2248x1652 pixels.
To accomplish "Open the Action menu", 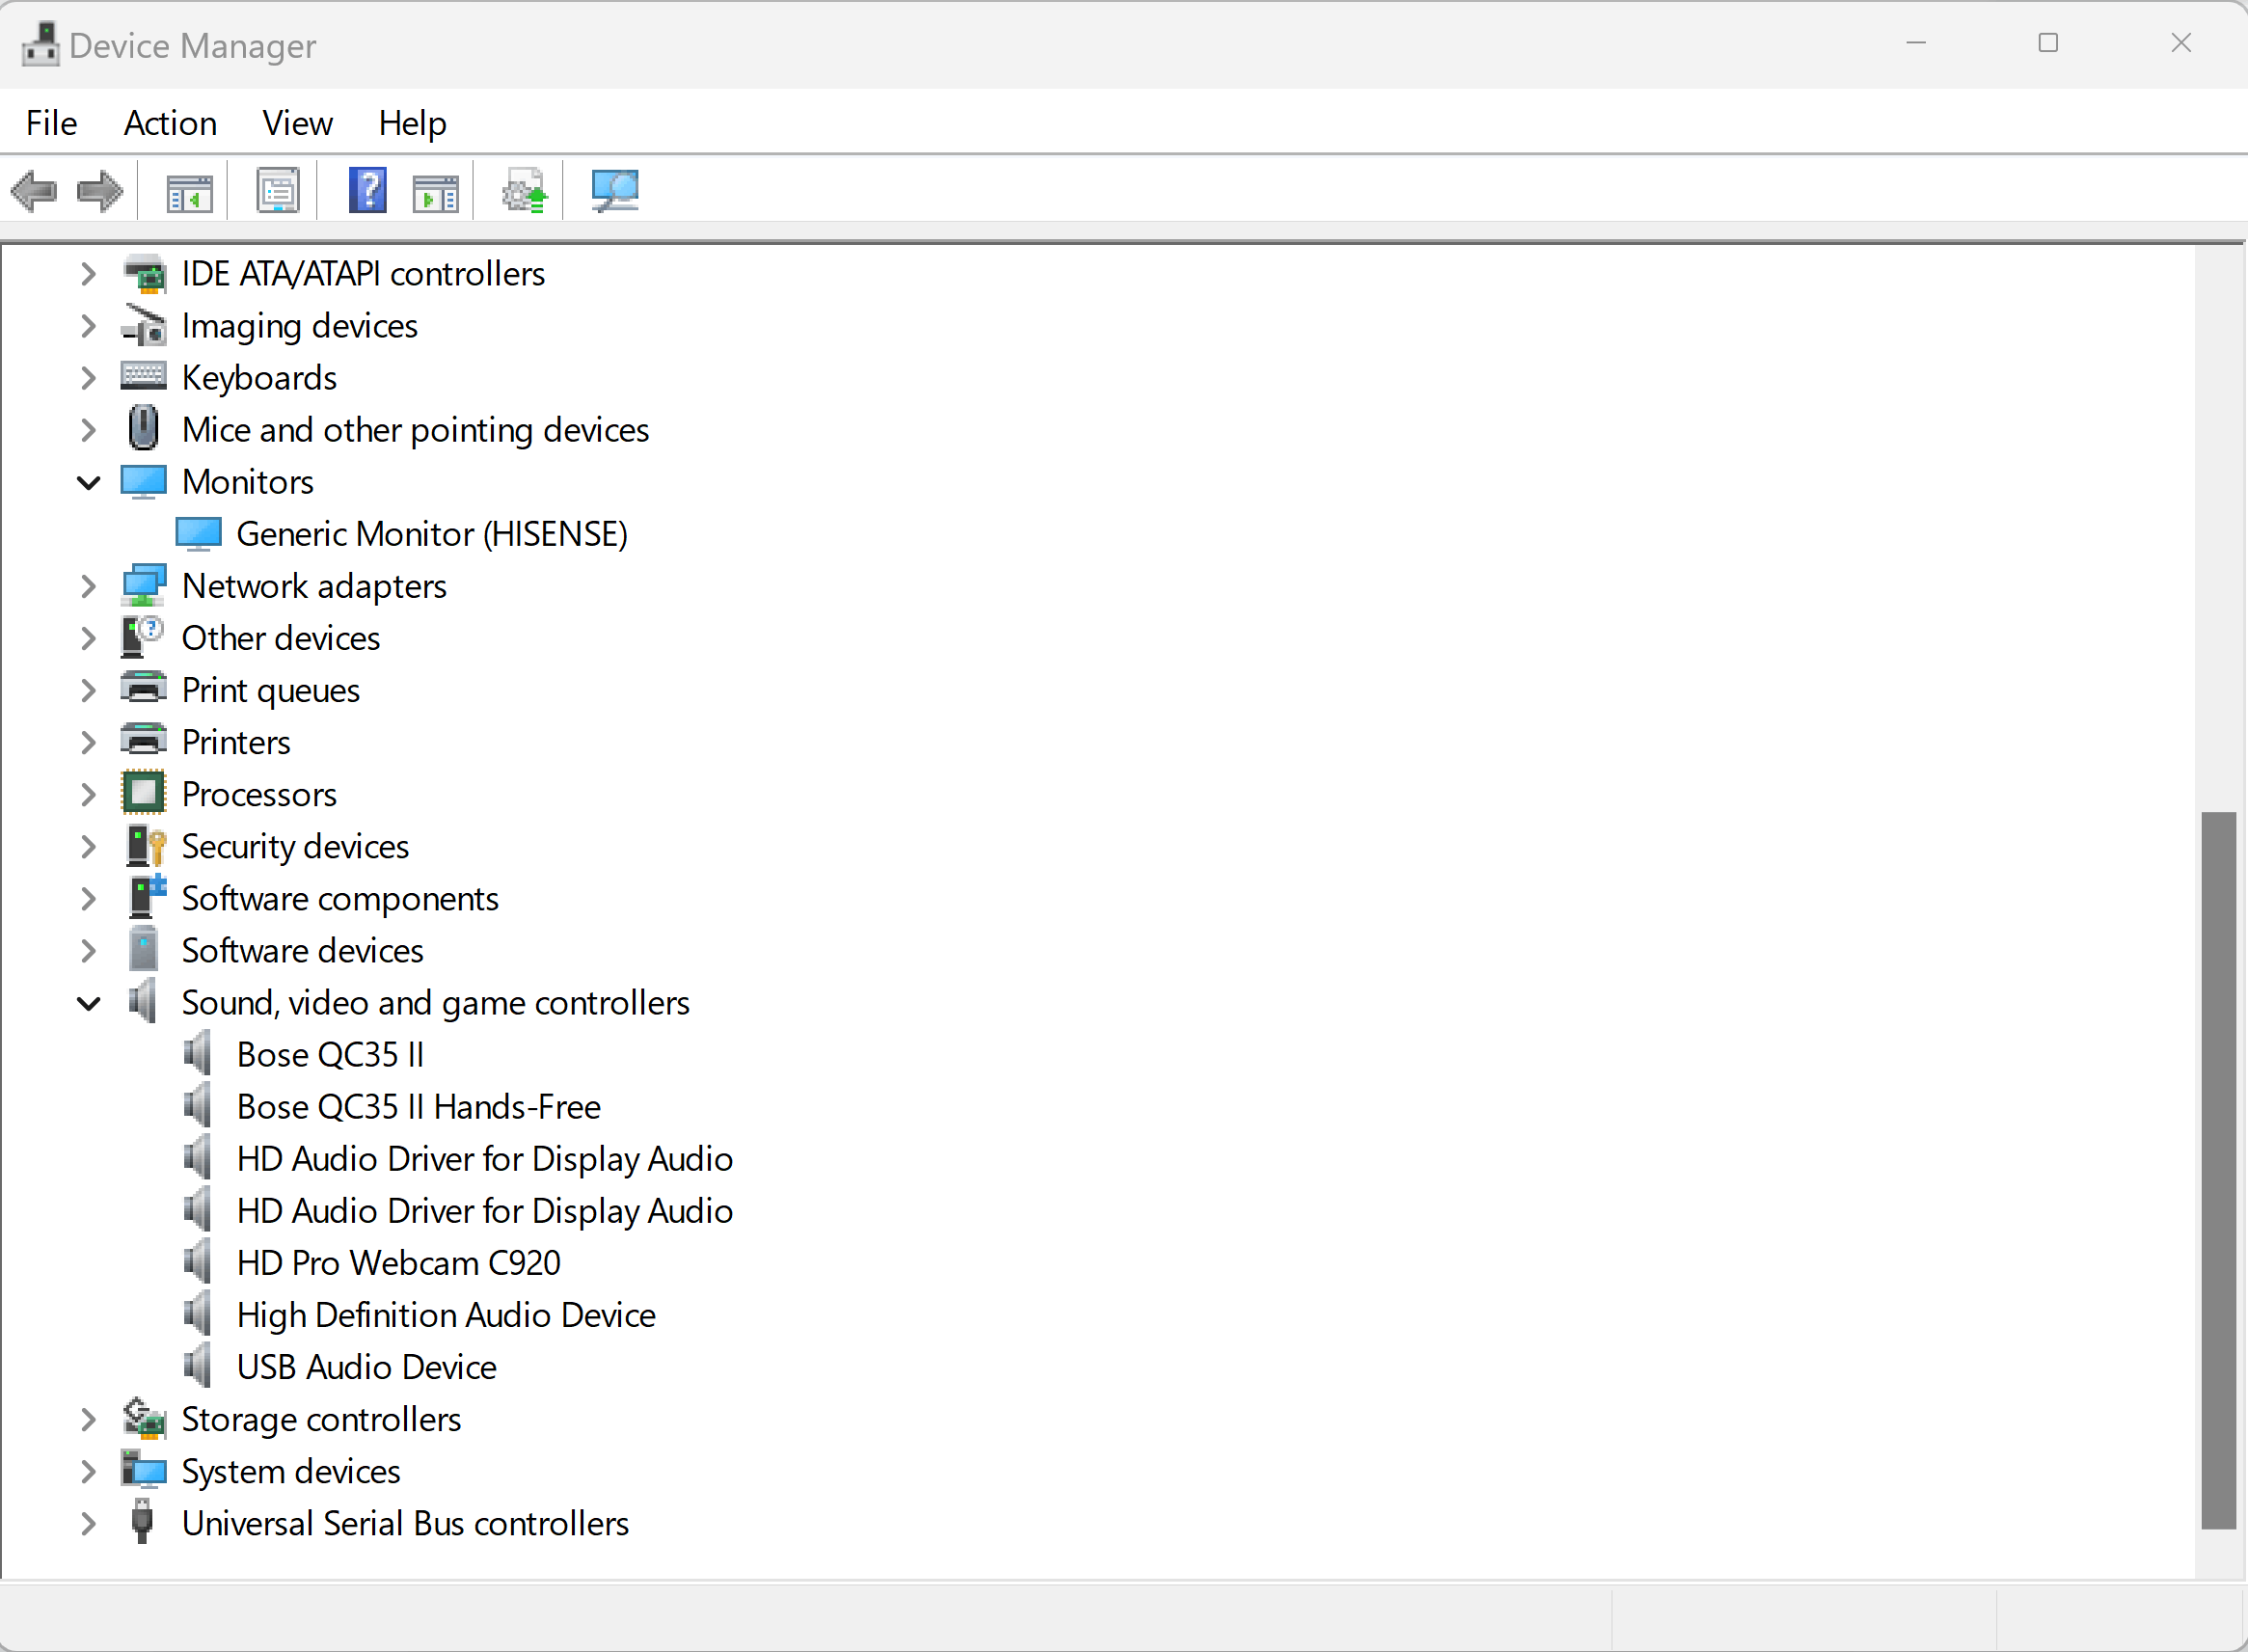I will pyautogui.click(x=170, y=122).
